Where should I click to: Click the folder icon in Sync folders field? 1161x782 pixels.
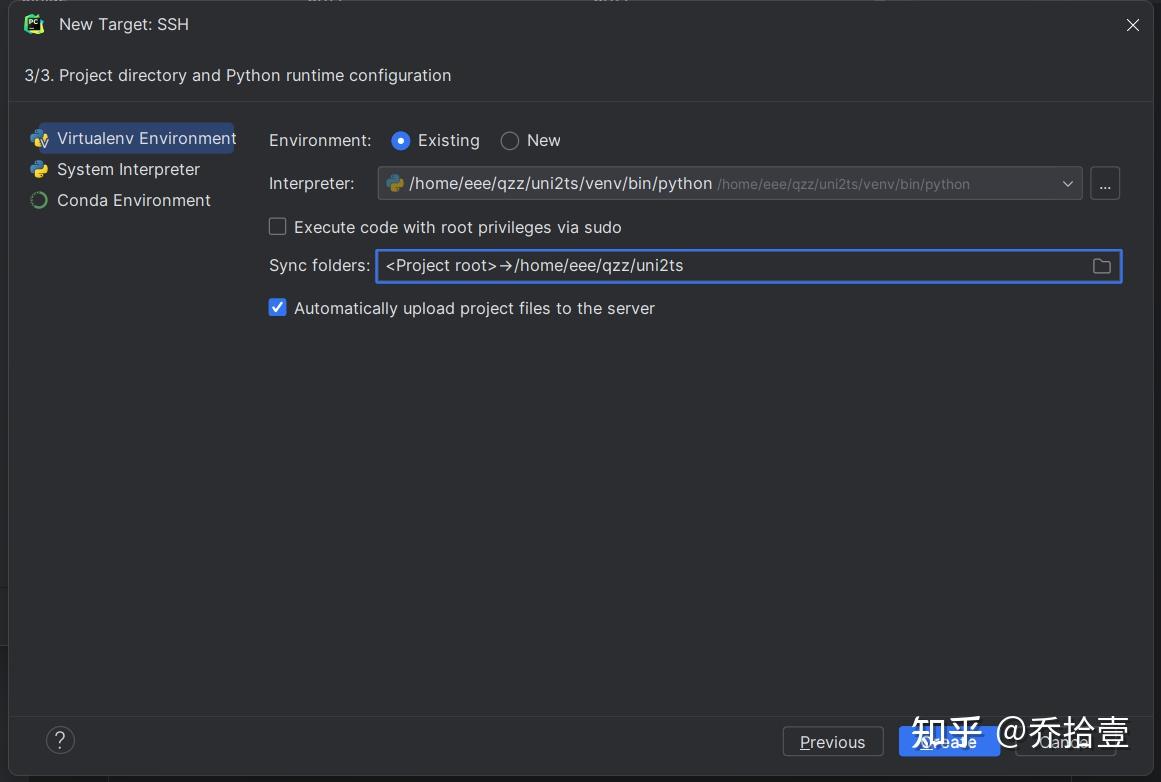coord(1102,266)
